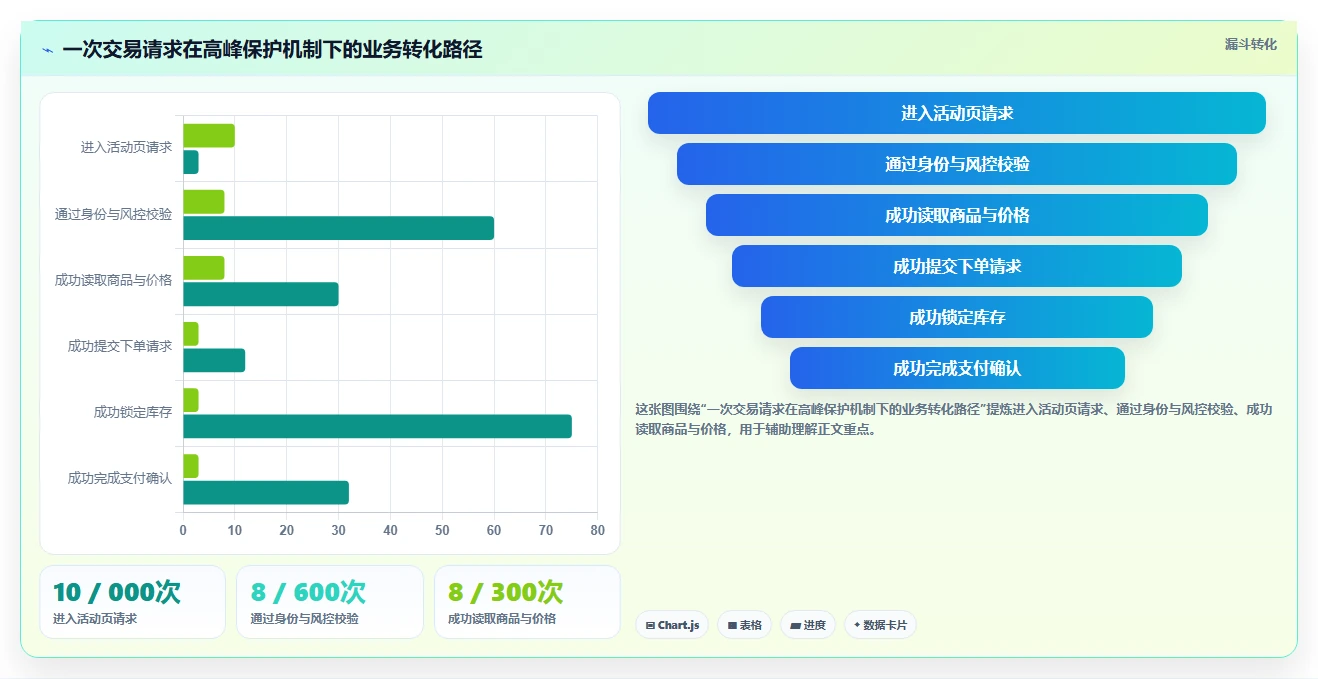Click the teal bar for 成功提交下单请求

tap(214, 360)
